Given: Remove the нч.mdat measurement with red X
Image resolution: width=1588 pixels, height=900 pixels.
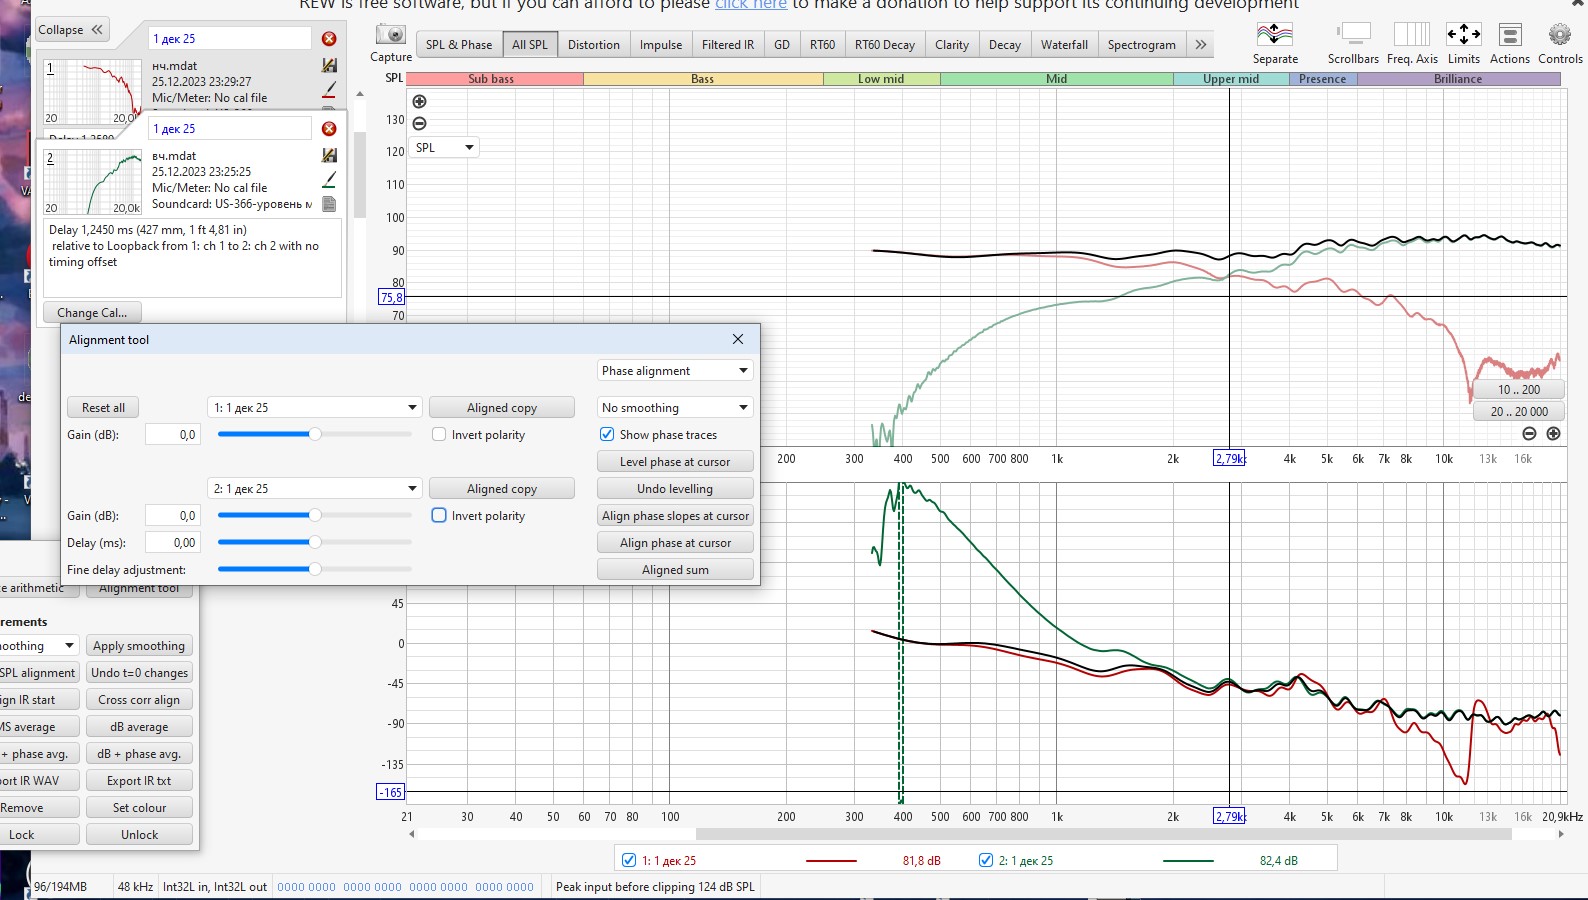Looking at the screenshot, I should (329, 39).
